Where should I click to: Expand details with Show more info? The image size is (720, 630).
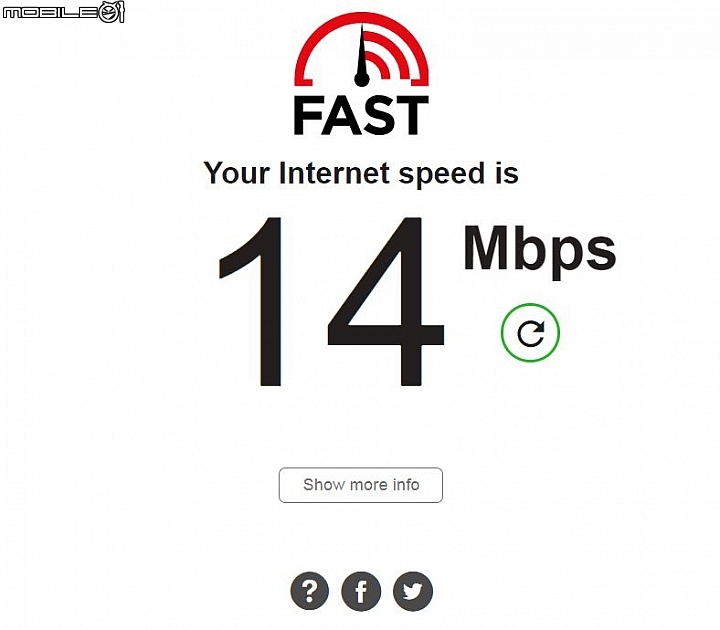[x=361, y=485]
